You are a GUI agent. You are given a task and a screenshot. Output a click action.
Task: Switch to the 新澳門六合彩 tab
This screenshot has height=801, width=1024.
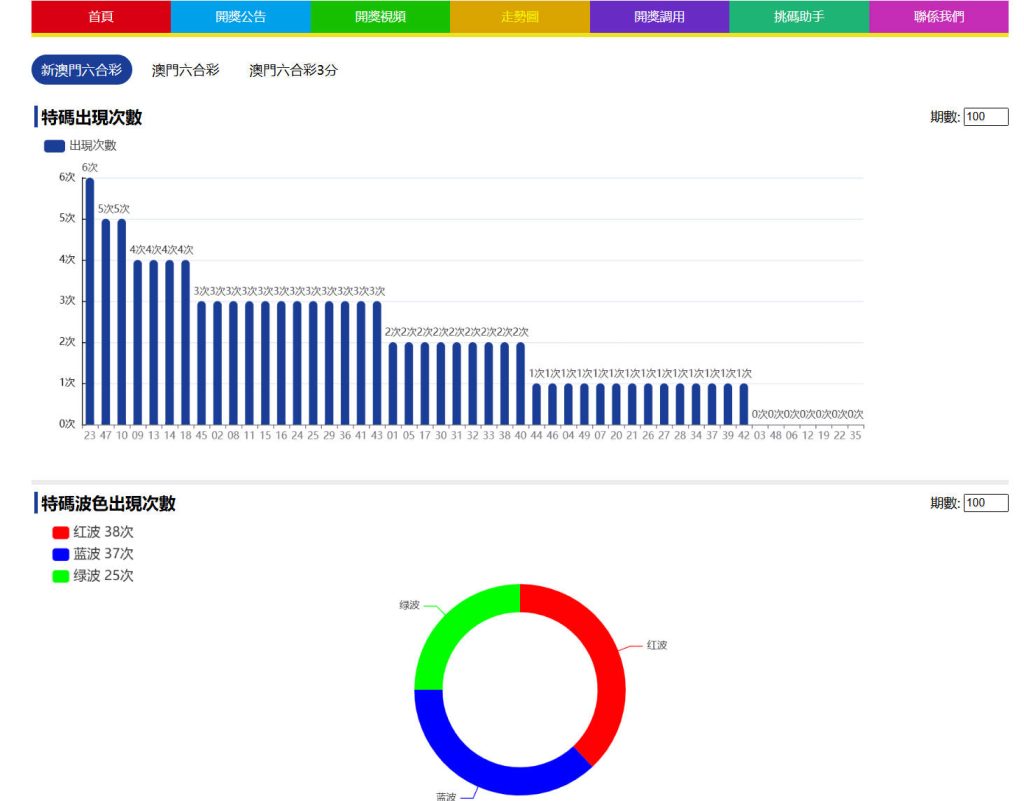tap(80, 71)
